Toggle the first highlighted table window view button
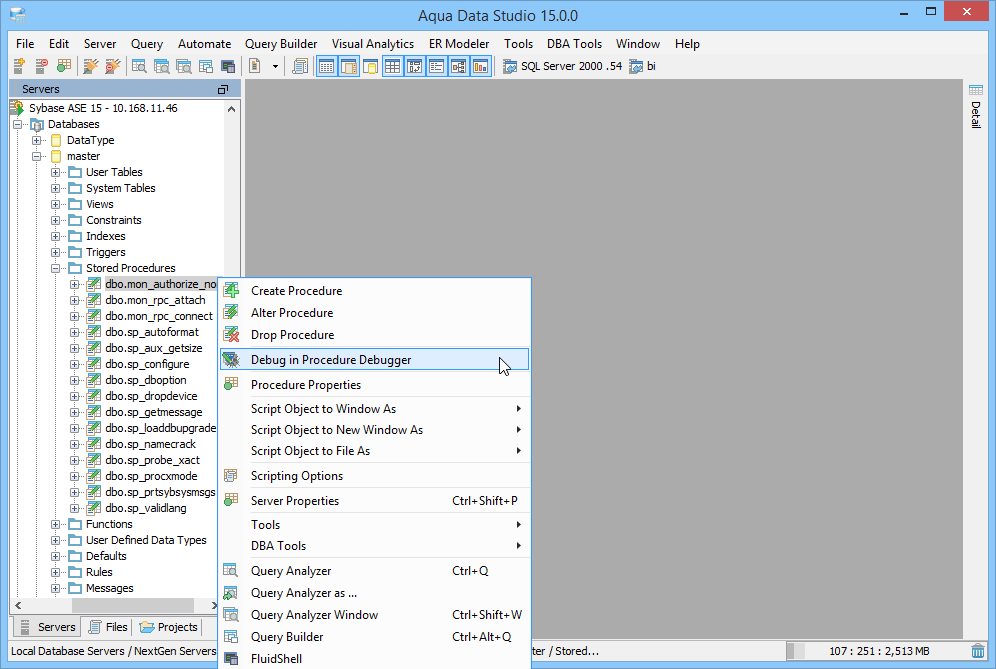996x669 pixels. click(x=326, y=66)
